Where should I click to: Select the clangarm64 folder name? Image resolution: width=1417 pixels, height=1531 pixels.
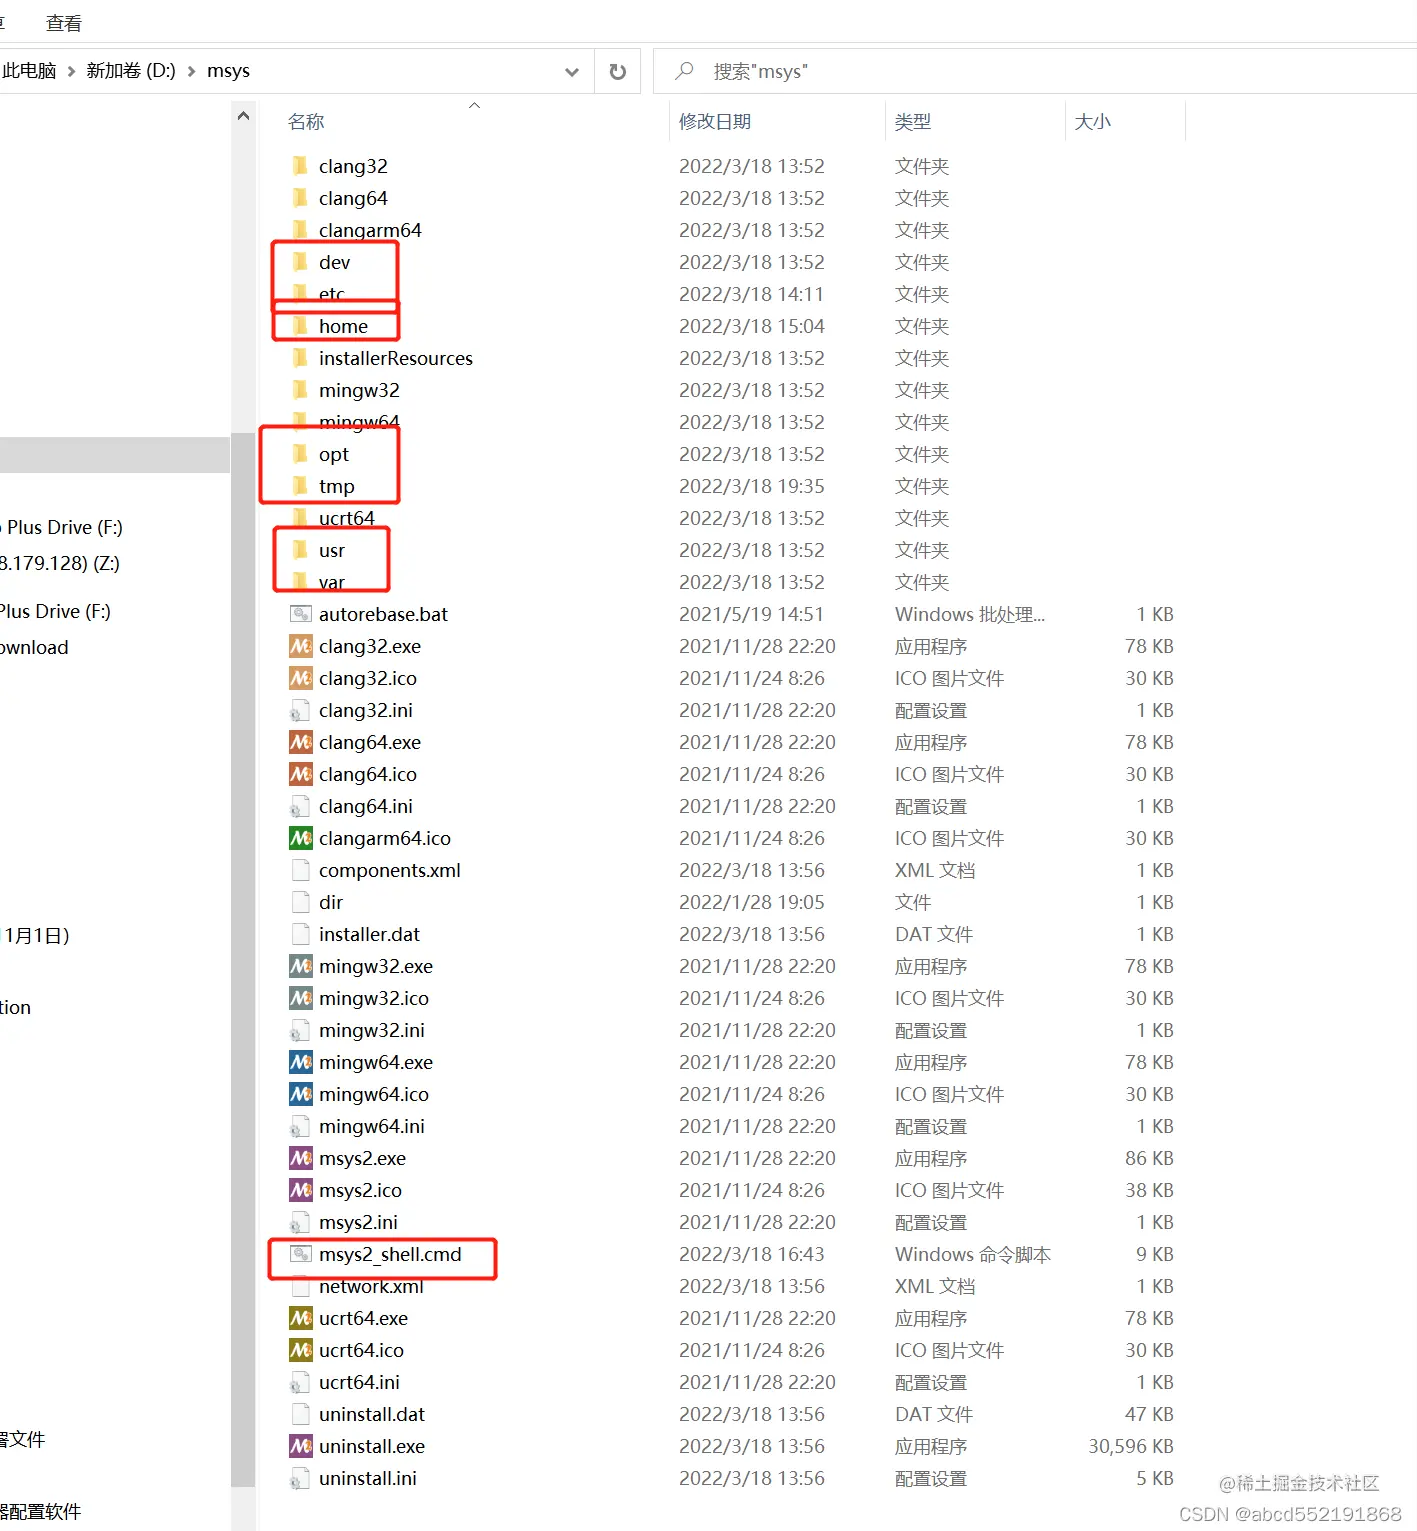tap(370, 230)
